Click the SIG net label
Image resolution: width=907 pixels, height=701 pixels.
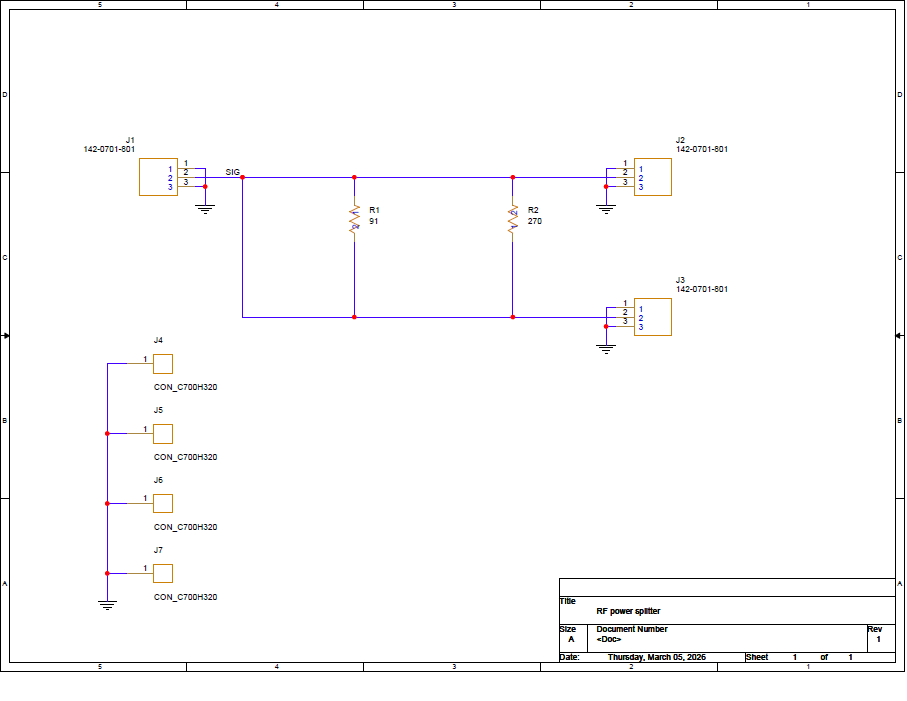(x=233, y=172)
